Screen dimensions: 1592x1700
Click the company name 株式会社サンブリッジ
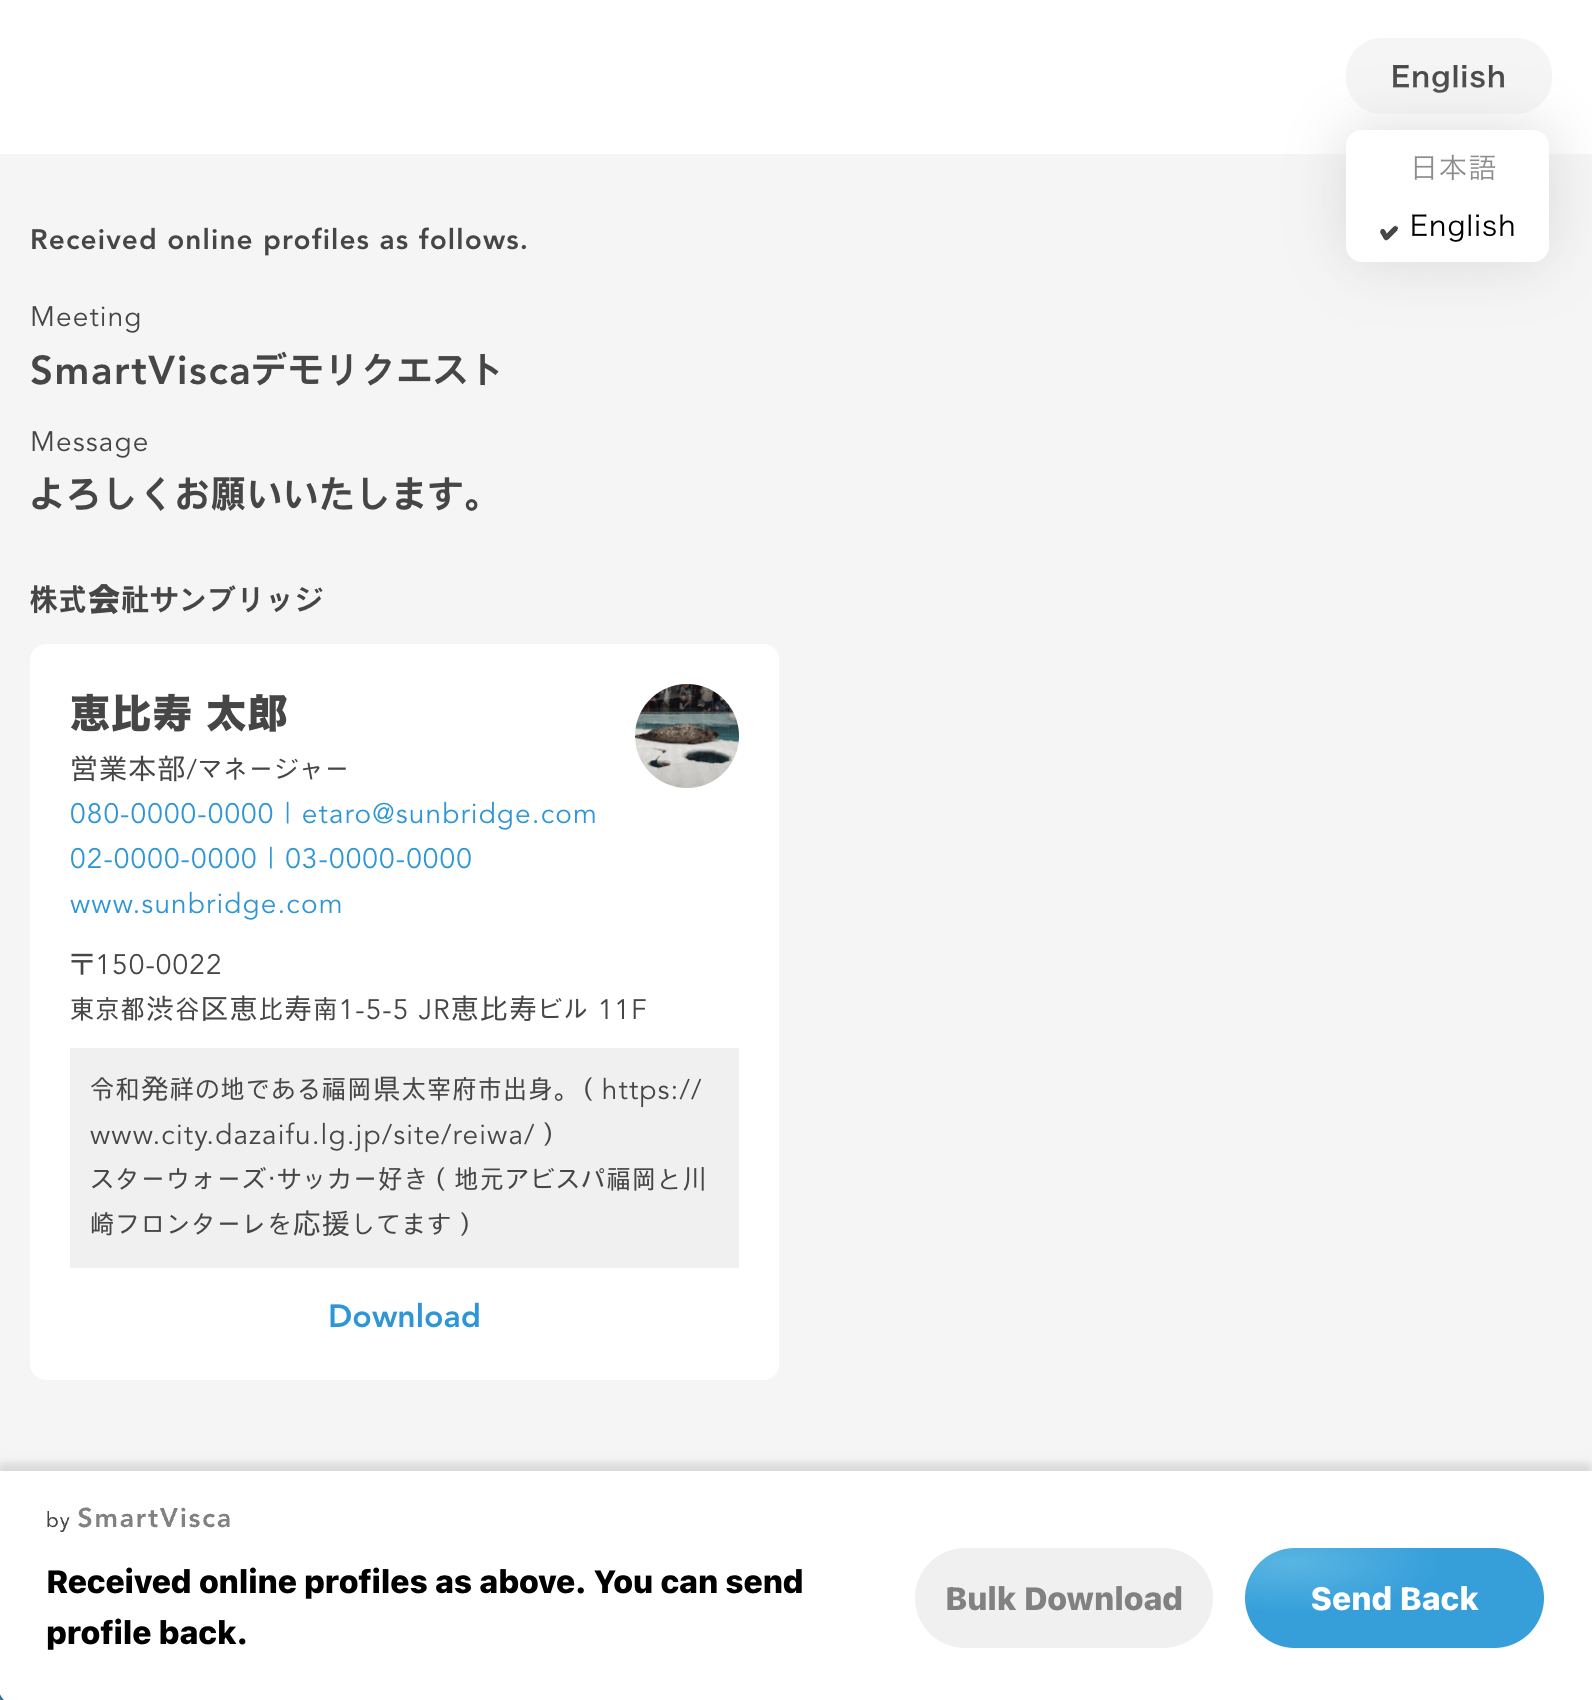coord(177,599)
